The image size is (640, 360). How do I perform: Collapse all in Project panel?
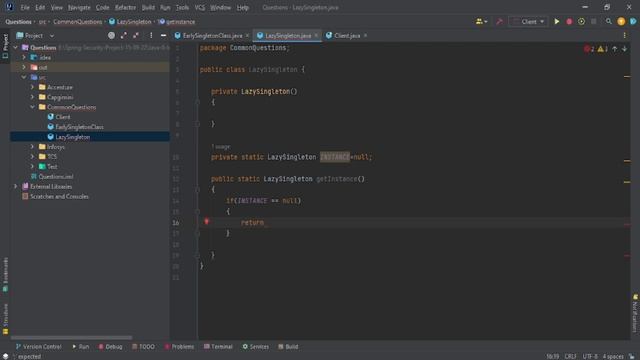point(136,36)
